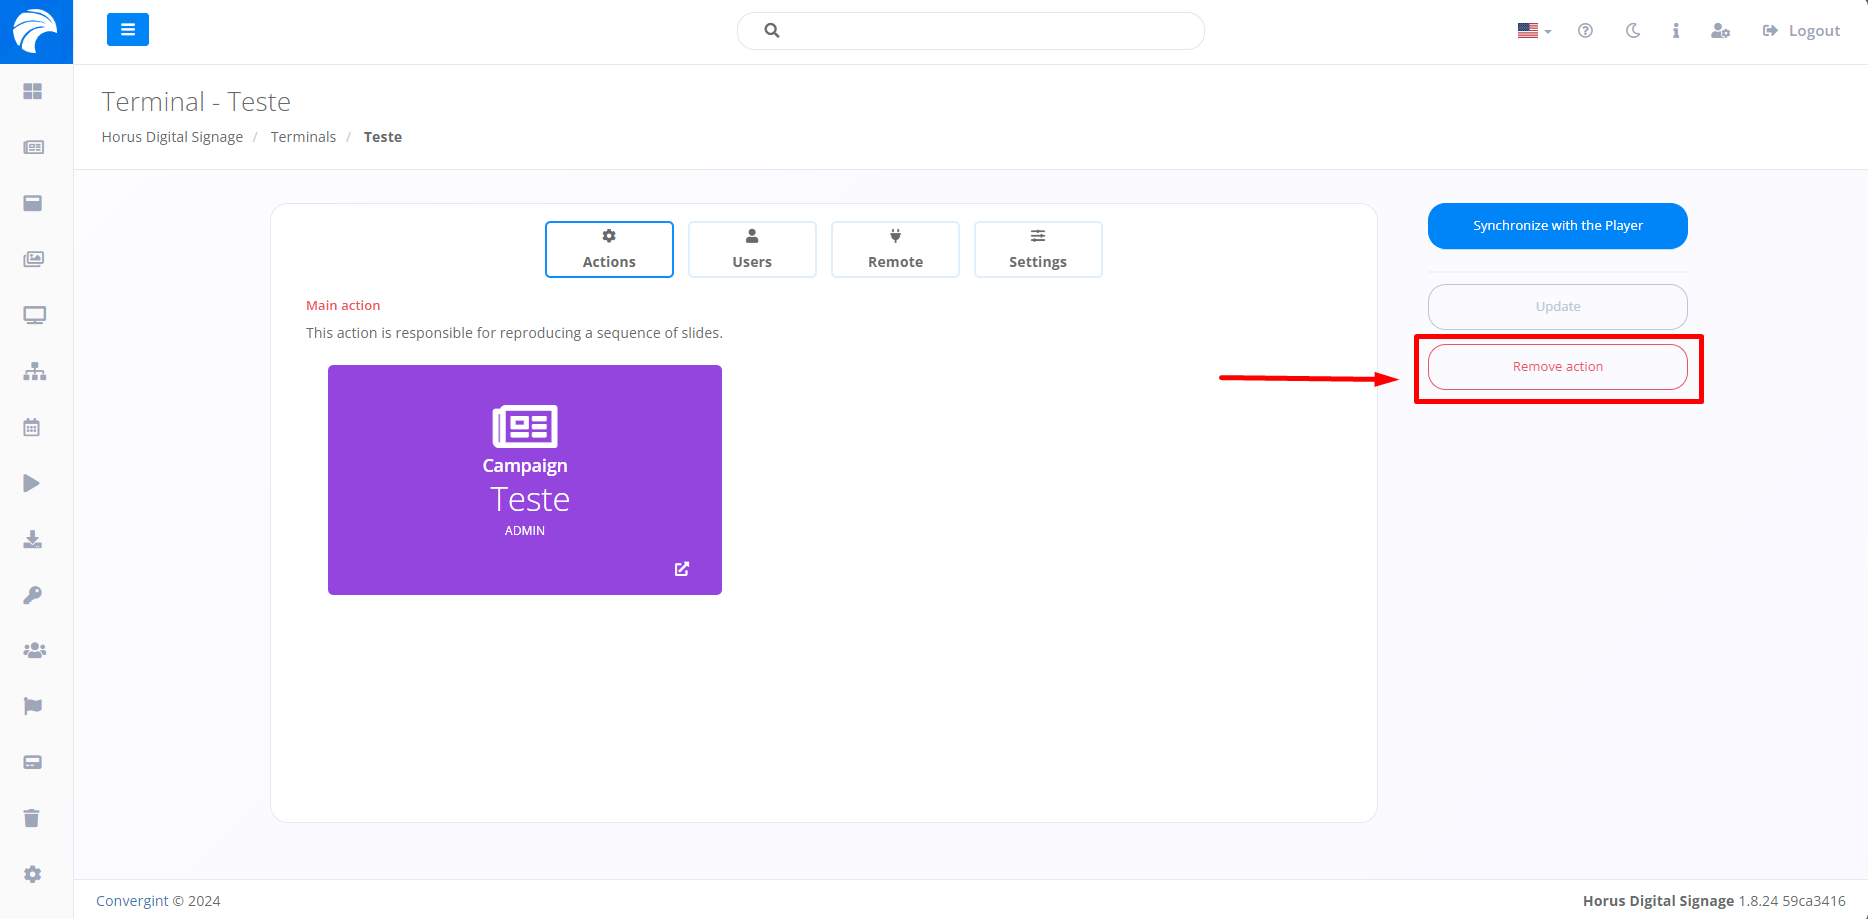Click the key icon in sidebar

point(32,595)
